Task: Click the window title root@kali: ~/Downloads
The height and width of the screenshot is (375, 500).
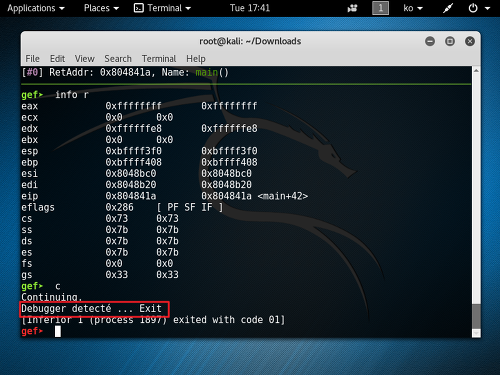Action: click(x=250, y=41)
